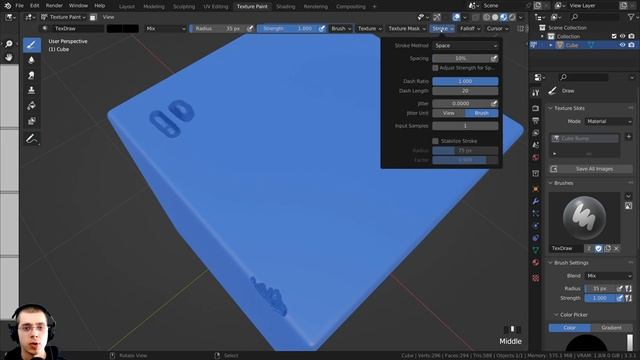Open Output properties tab
The image size is (640, 360).
tap(536, 120)
